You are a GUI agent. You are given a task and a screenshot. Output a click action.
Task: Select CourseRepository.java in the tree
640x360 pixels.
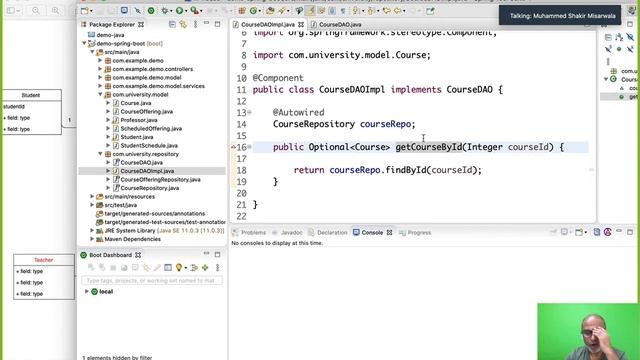point(149,188)
